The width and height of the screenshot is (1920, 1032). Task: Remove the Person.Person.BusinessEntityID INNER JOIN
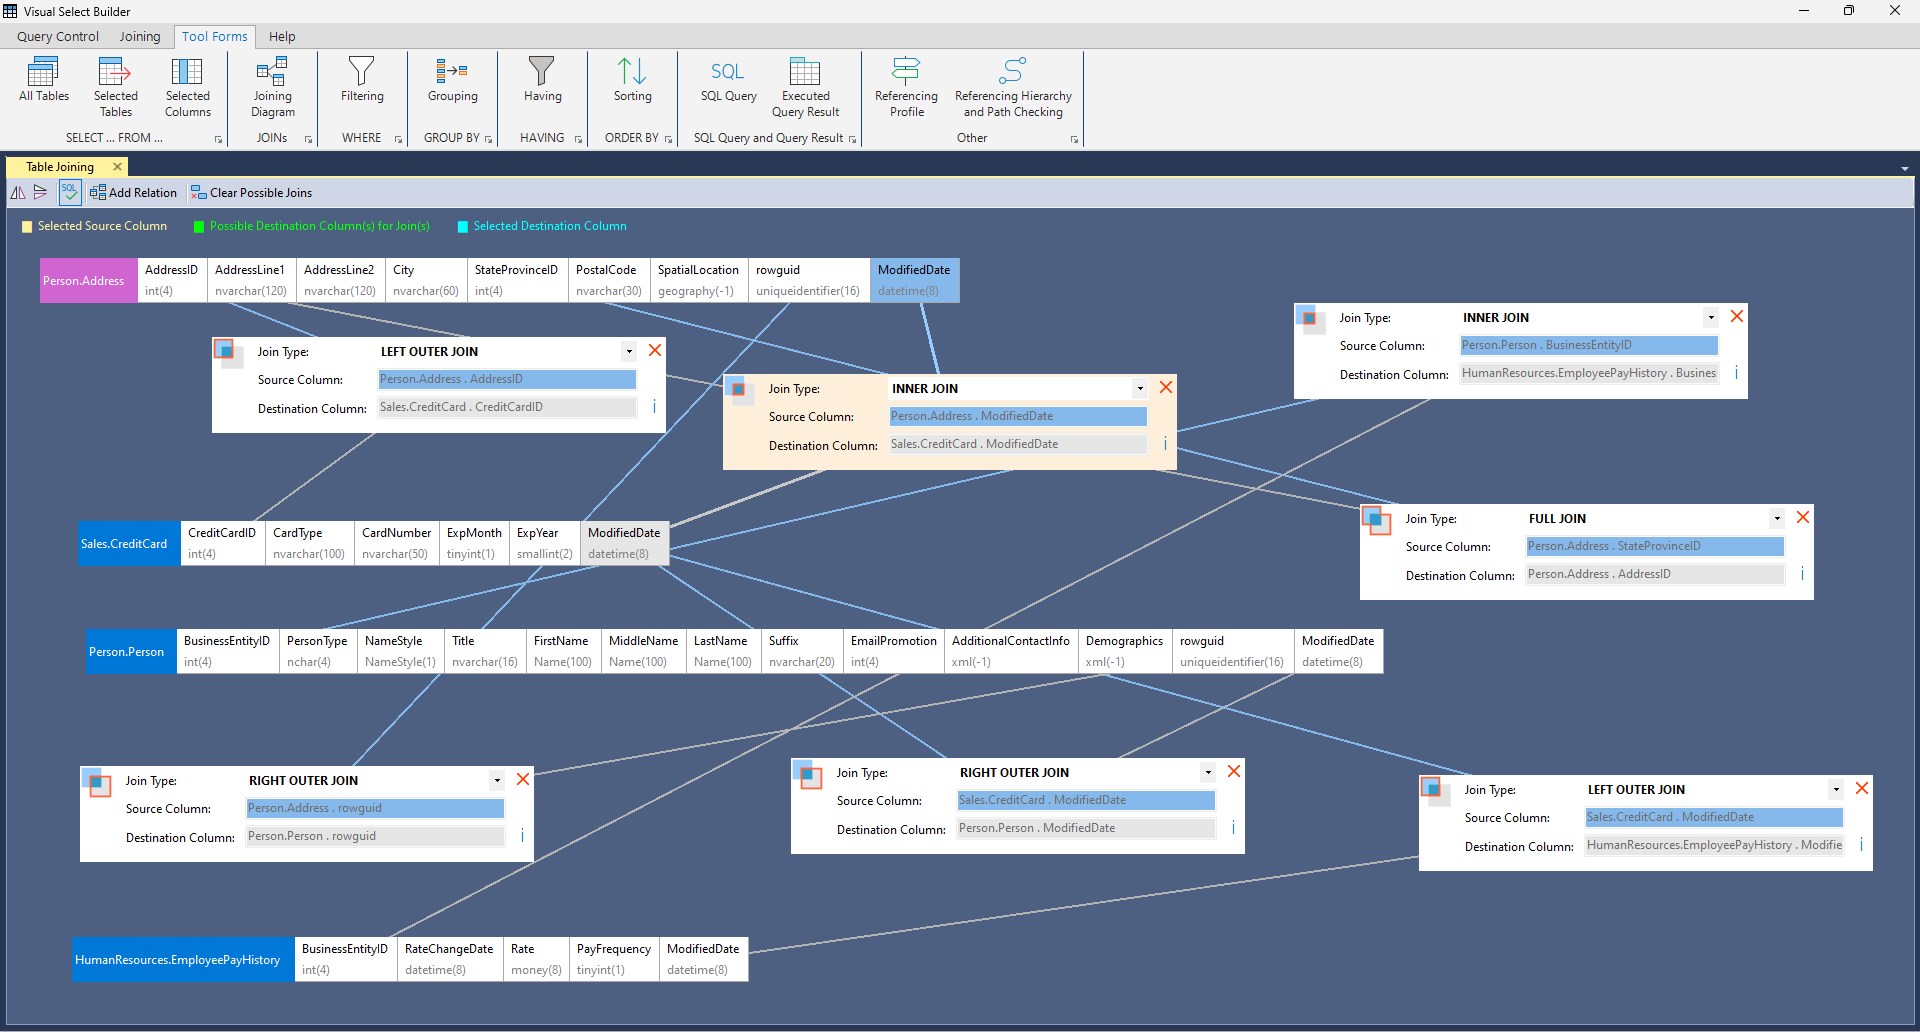1737,316
